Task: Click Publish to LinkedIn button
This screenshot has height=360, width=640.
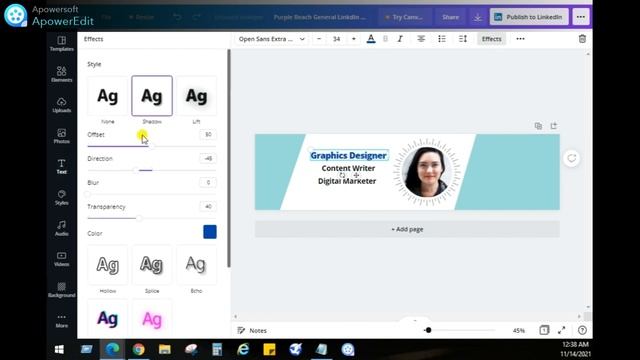Action: coord(529,17)
